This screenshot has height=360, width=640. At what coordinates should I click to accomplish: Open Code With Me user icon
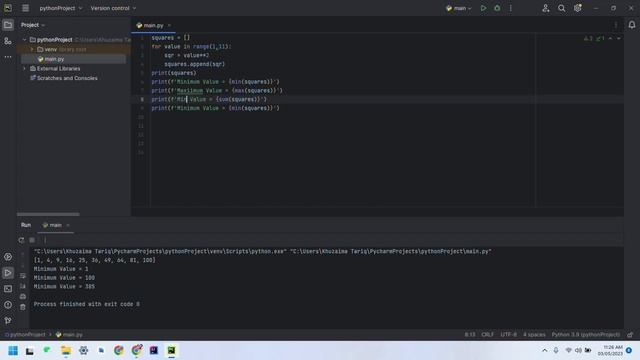(546, 8)
